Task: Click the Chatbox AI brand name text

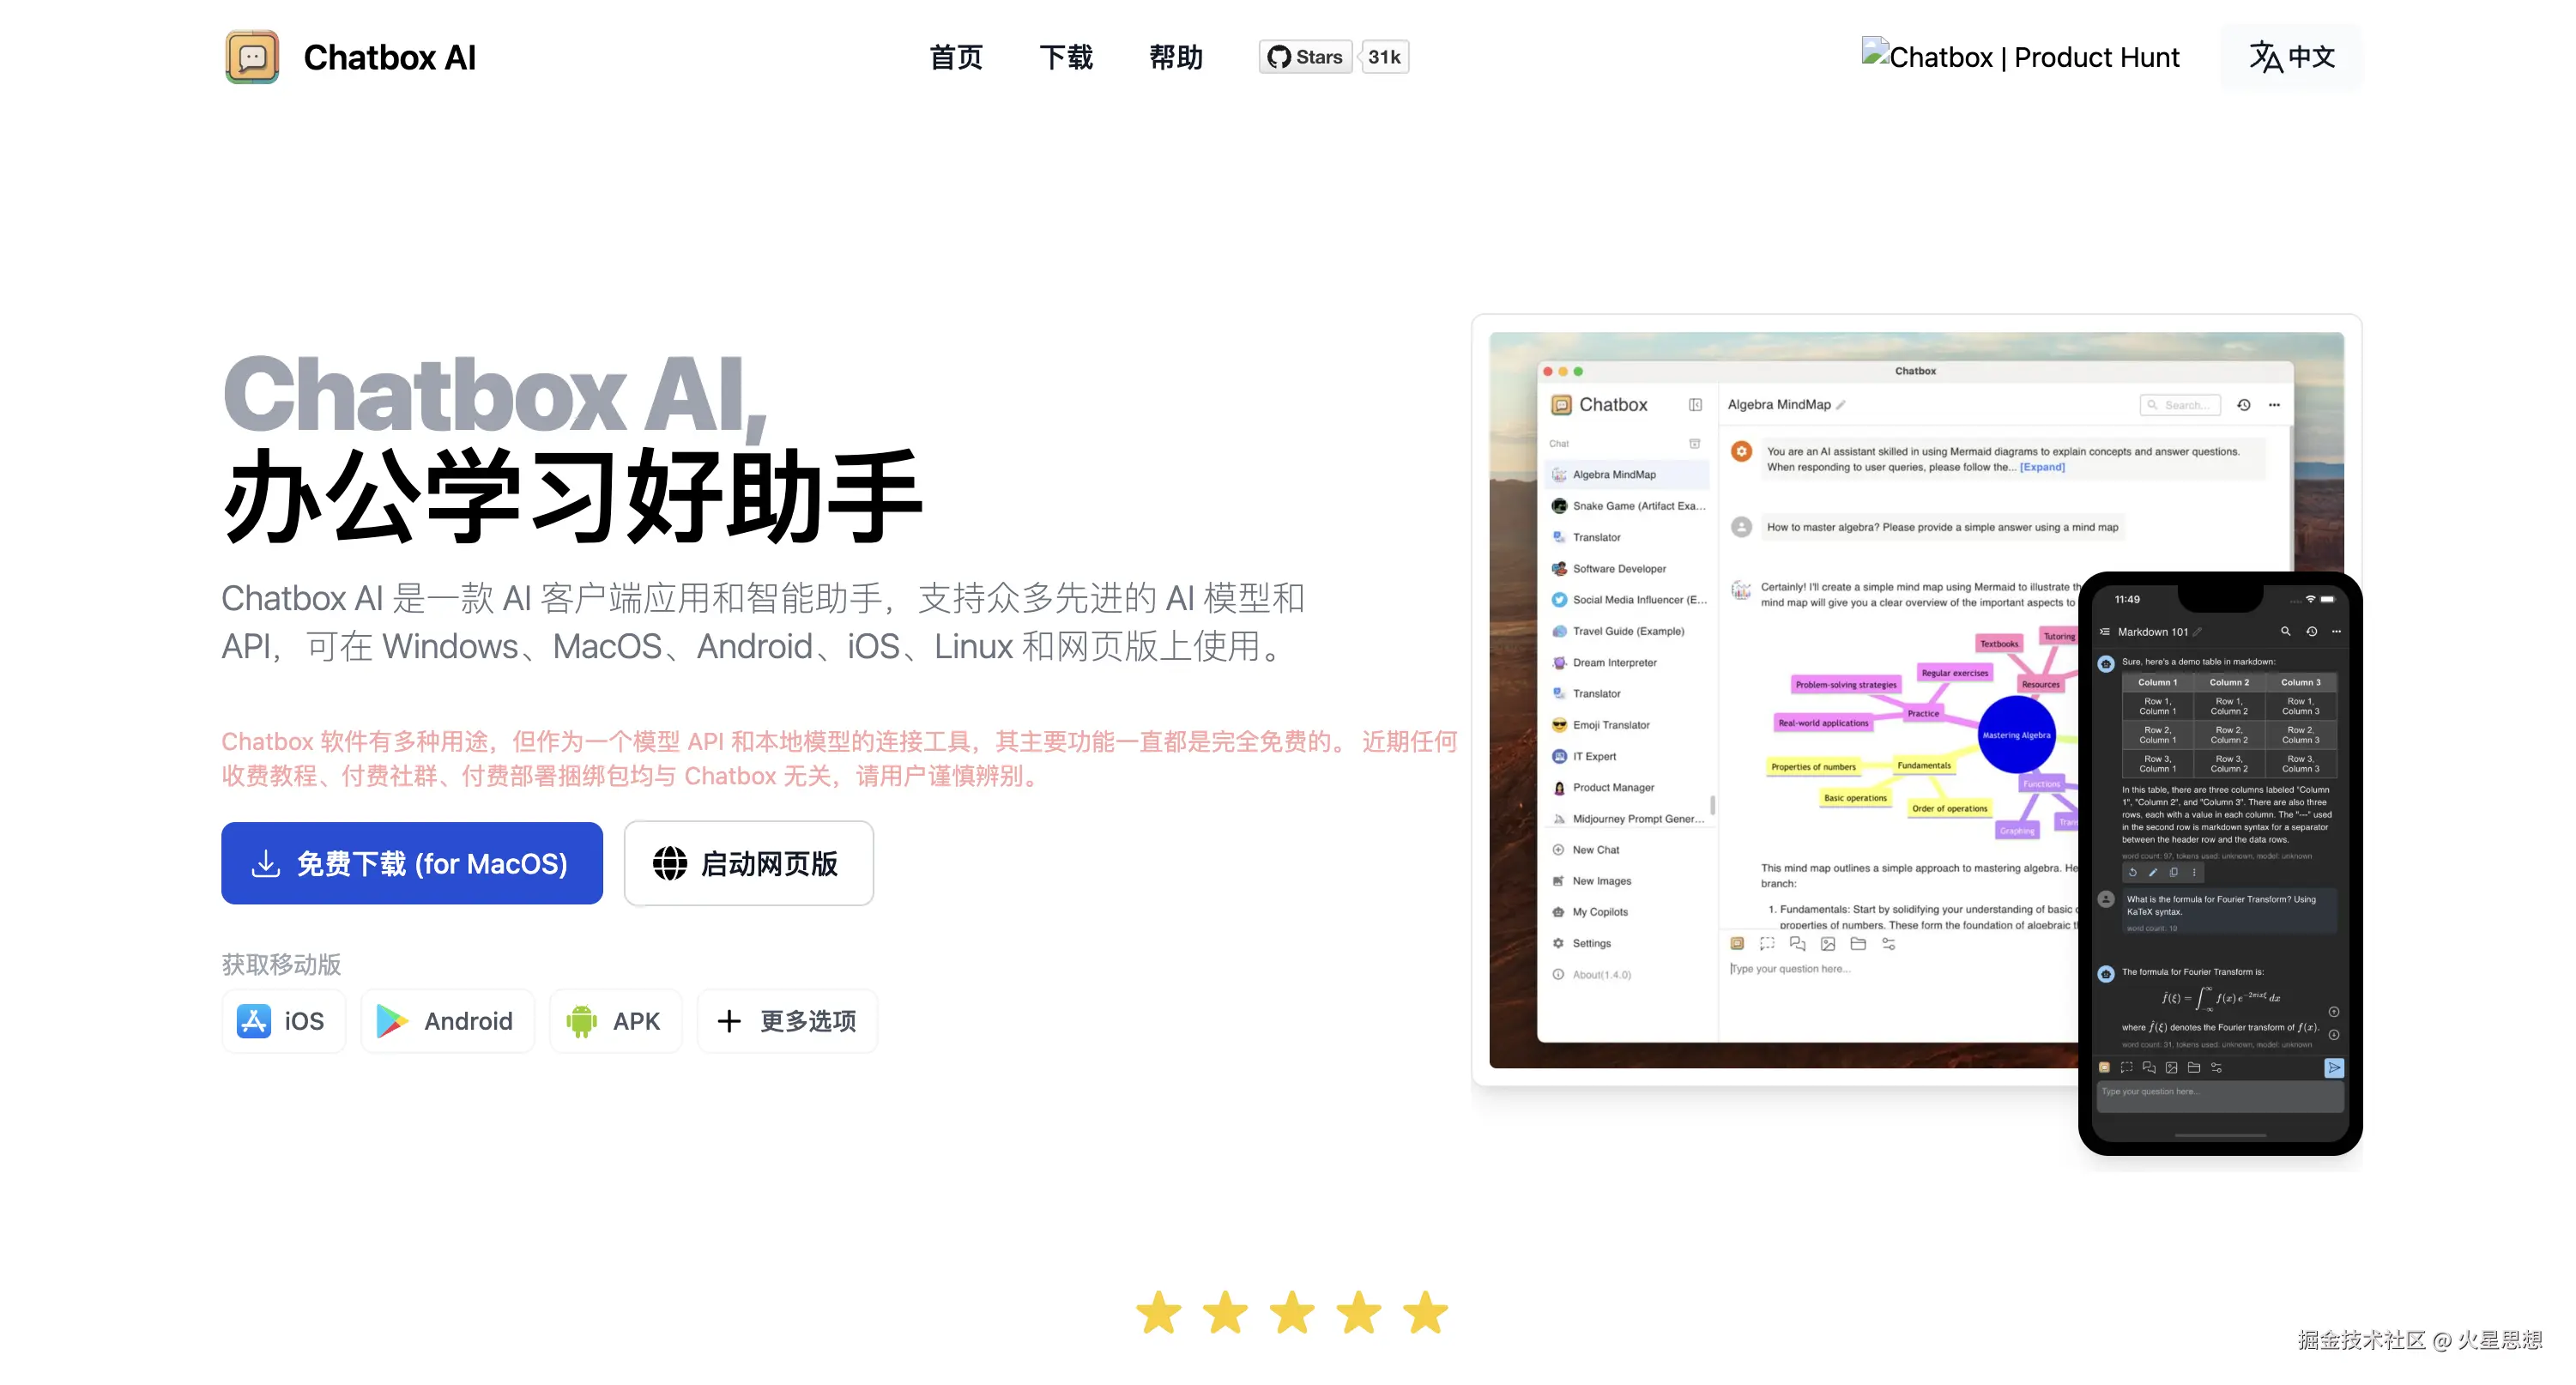Action: 390,57
